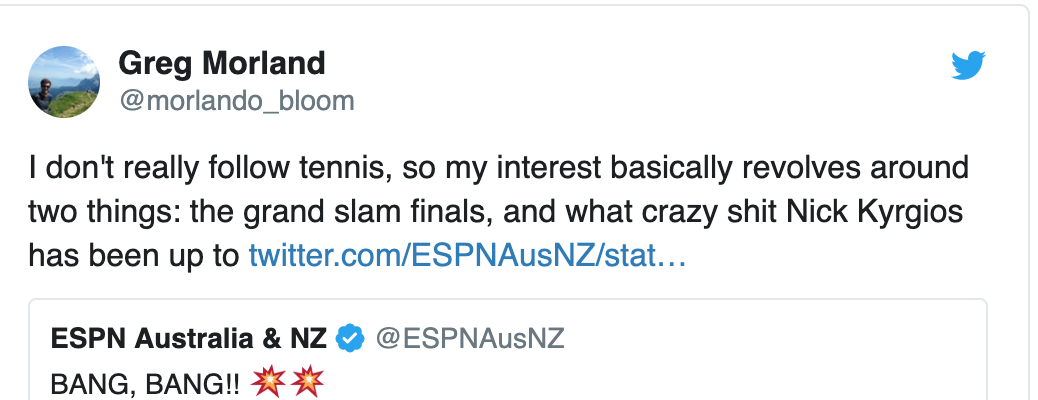Click the ESPN Australia & NZ name

click(x=189, y=339)
